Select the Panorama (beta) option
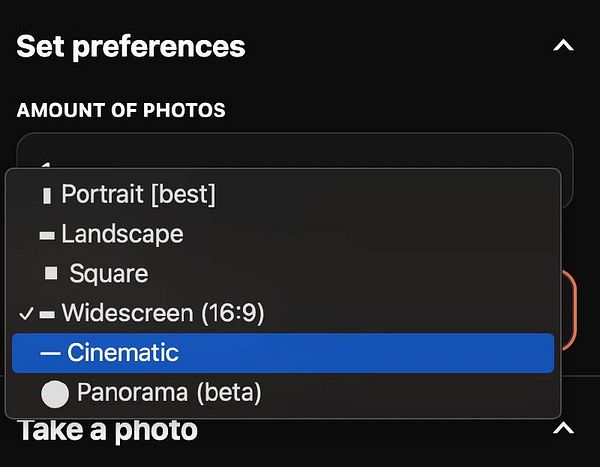The width and height of the screenshot is (600, 467). pyautogui.click(x=168, y=393)
